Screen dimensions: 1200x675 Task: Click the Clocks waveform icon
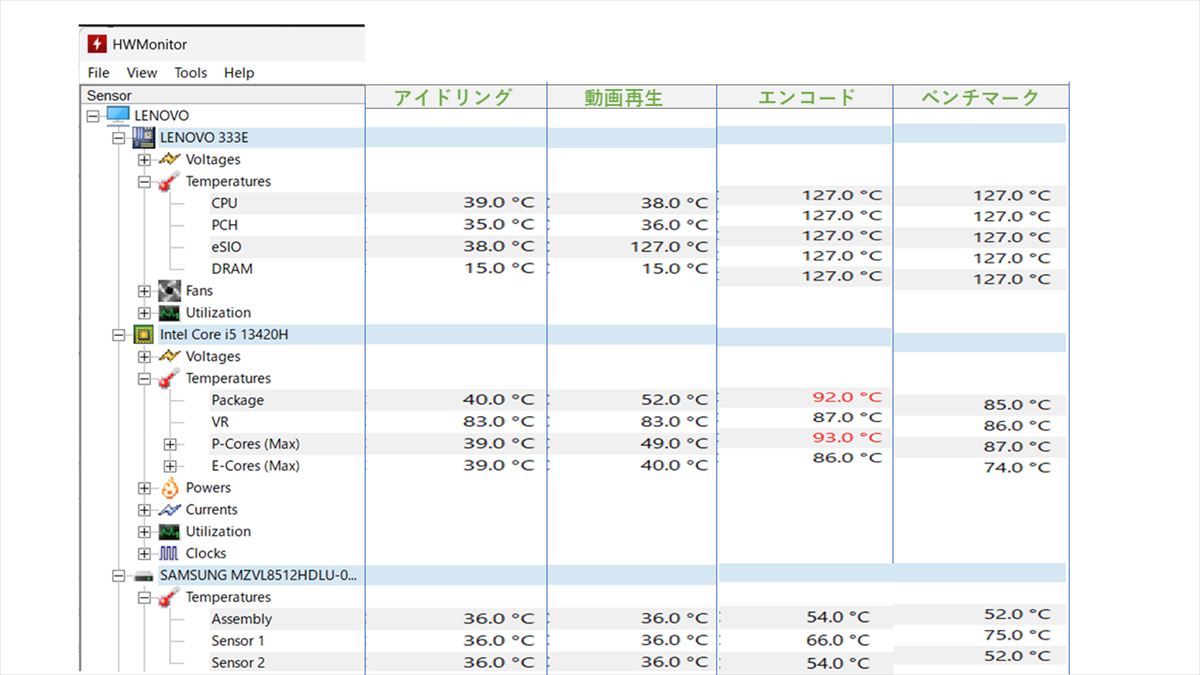[169, 553]
